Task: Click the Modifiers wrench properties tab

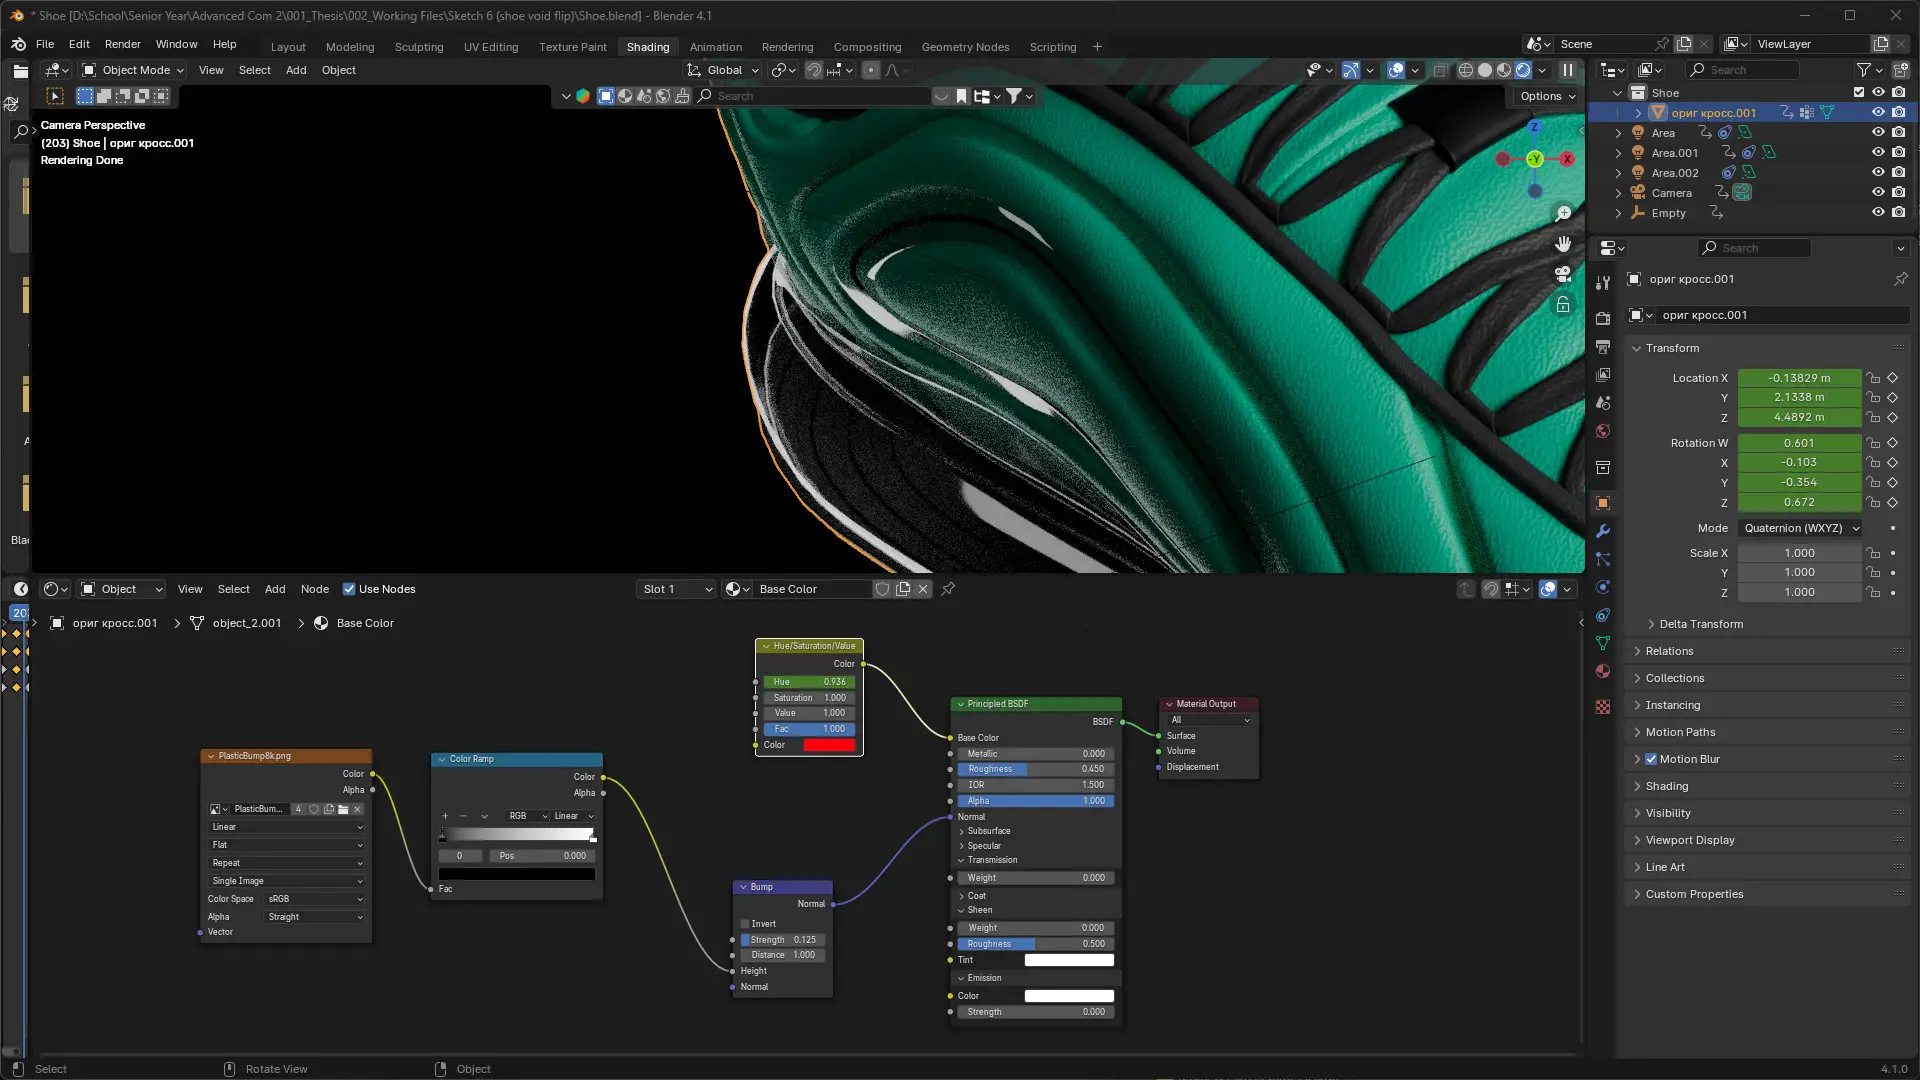Action: tap(1603, 531)
